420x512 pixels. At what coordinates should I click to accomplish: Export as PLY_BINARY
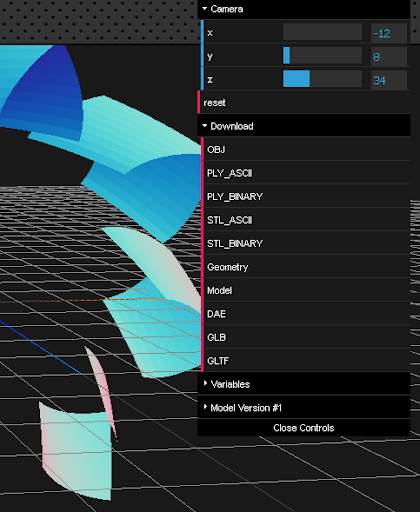tap(307, 196)
